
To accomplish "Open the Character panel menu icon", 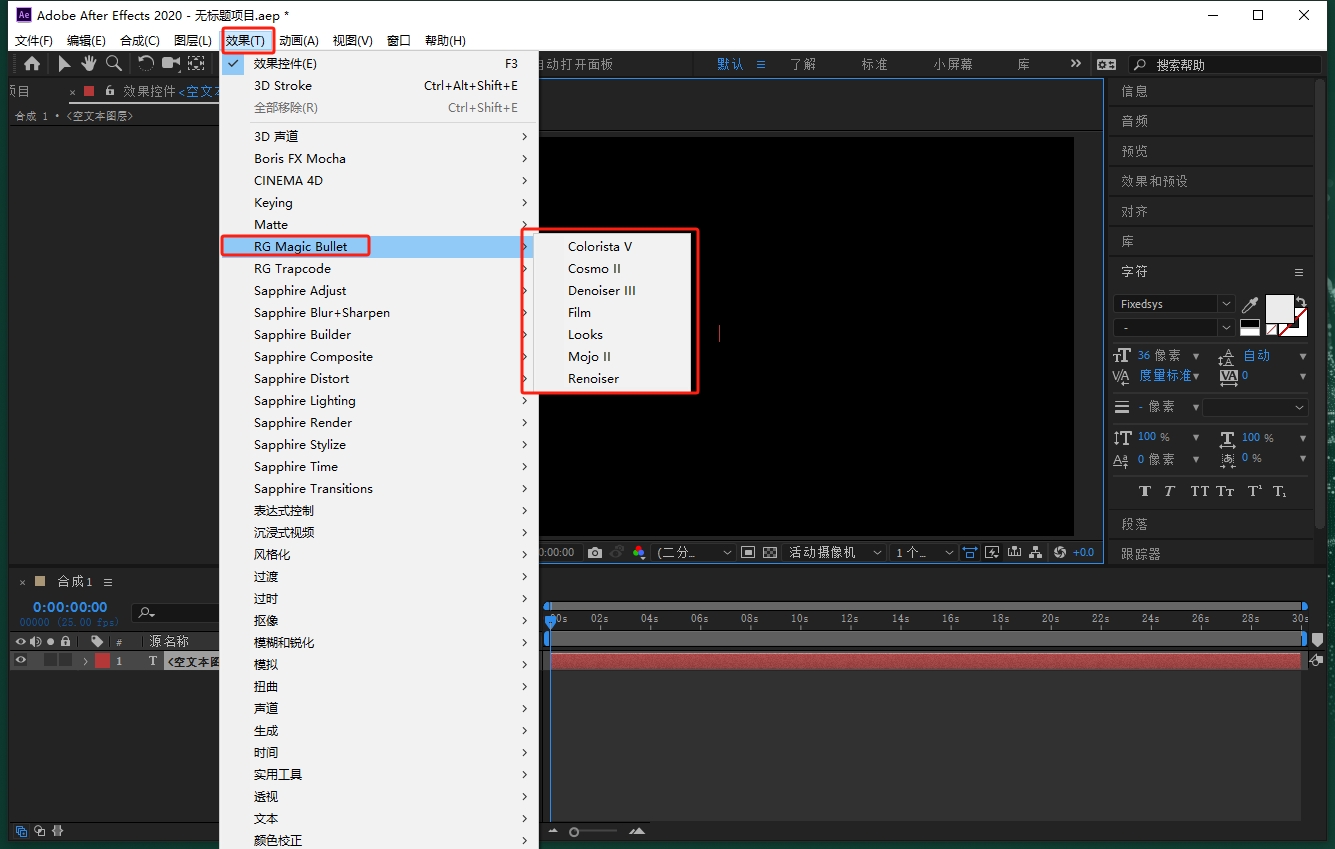I will (1299, 272).
